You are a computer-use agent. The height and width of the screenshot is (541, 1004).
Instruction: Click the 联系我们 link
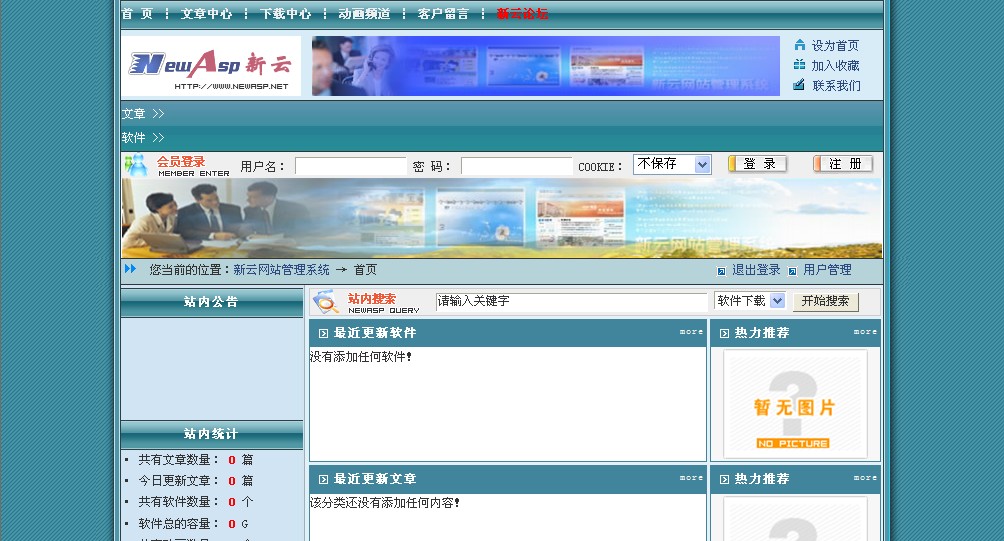pyautogui.click(x=836, y=85)
